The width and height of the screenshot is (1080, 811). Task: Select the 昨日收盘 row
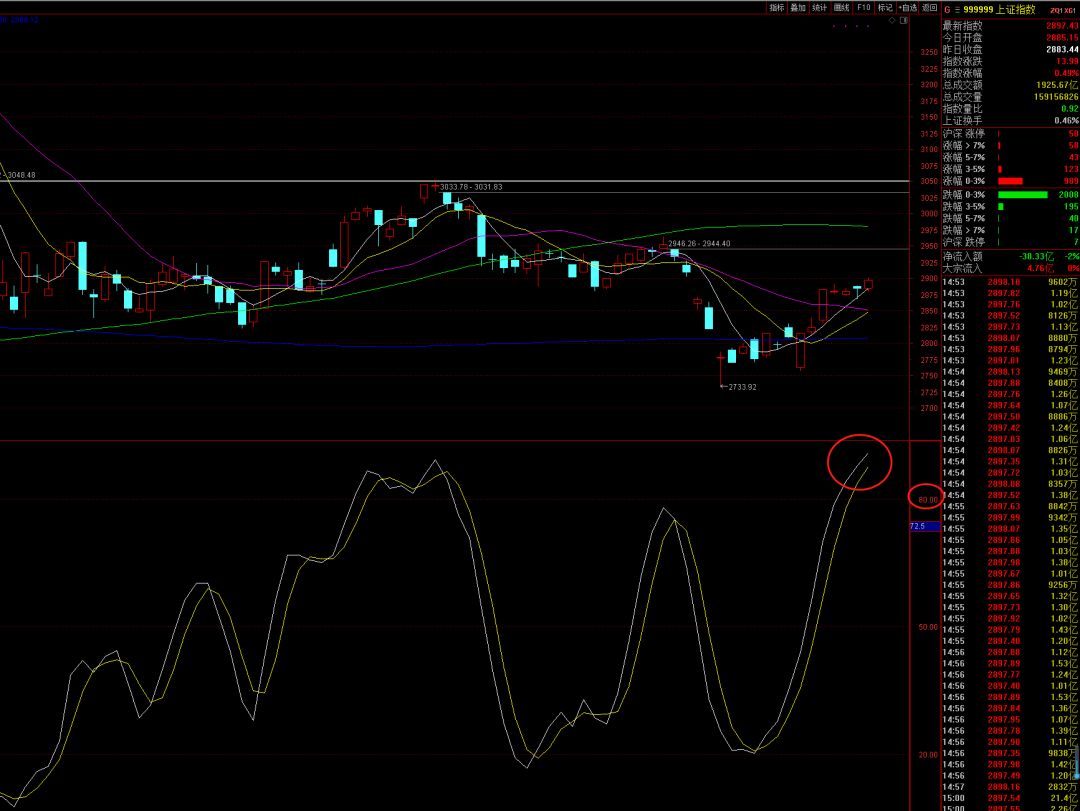pos(1010,49)
